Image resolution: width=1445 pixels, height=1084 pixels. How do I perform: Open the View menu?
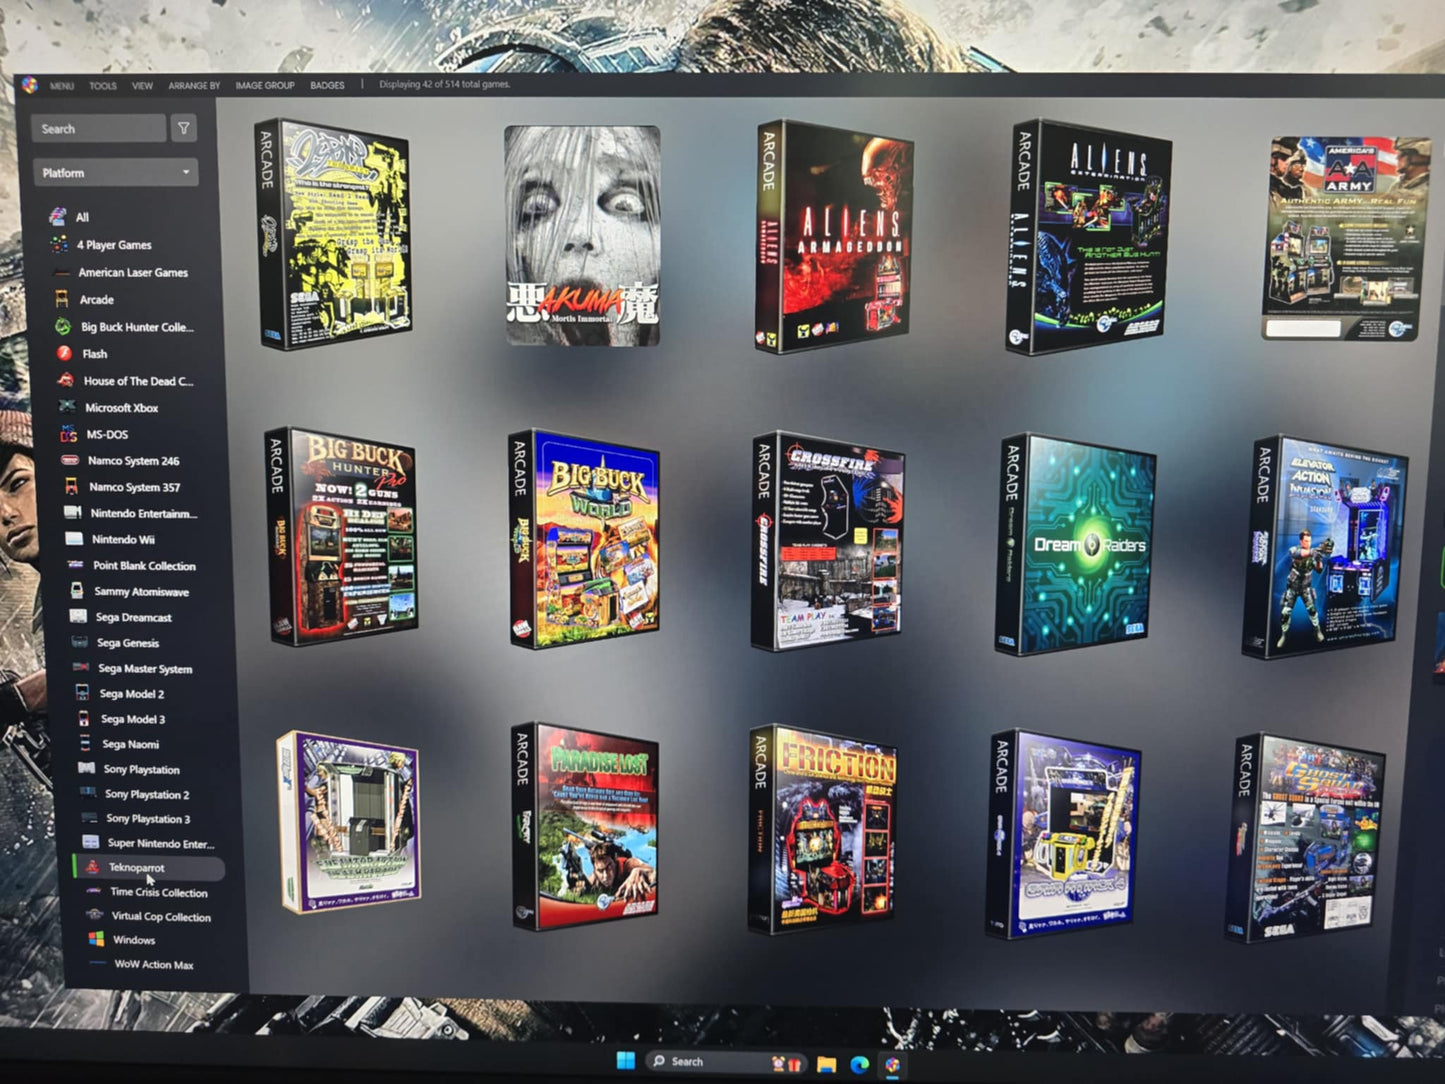pyautogui.click(x=143, y=86)
